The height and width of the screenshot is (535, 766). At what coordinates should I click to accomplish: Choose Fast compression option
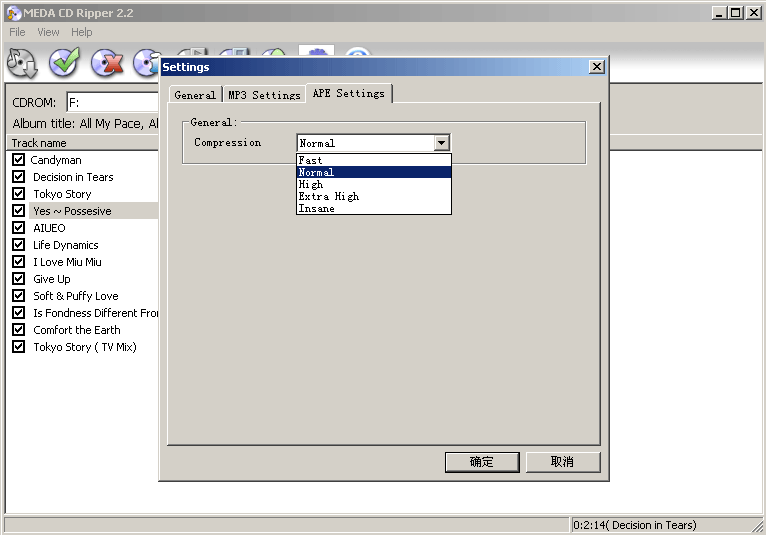(x=374, y=160)
